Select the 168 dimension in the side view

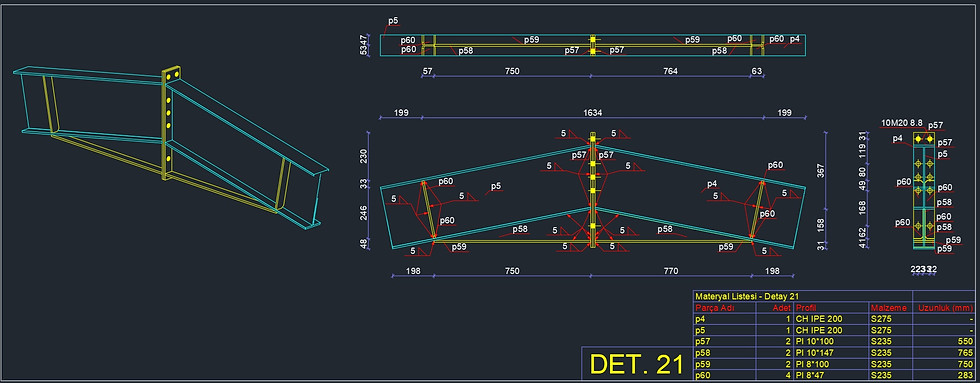[863, 207]
